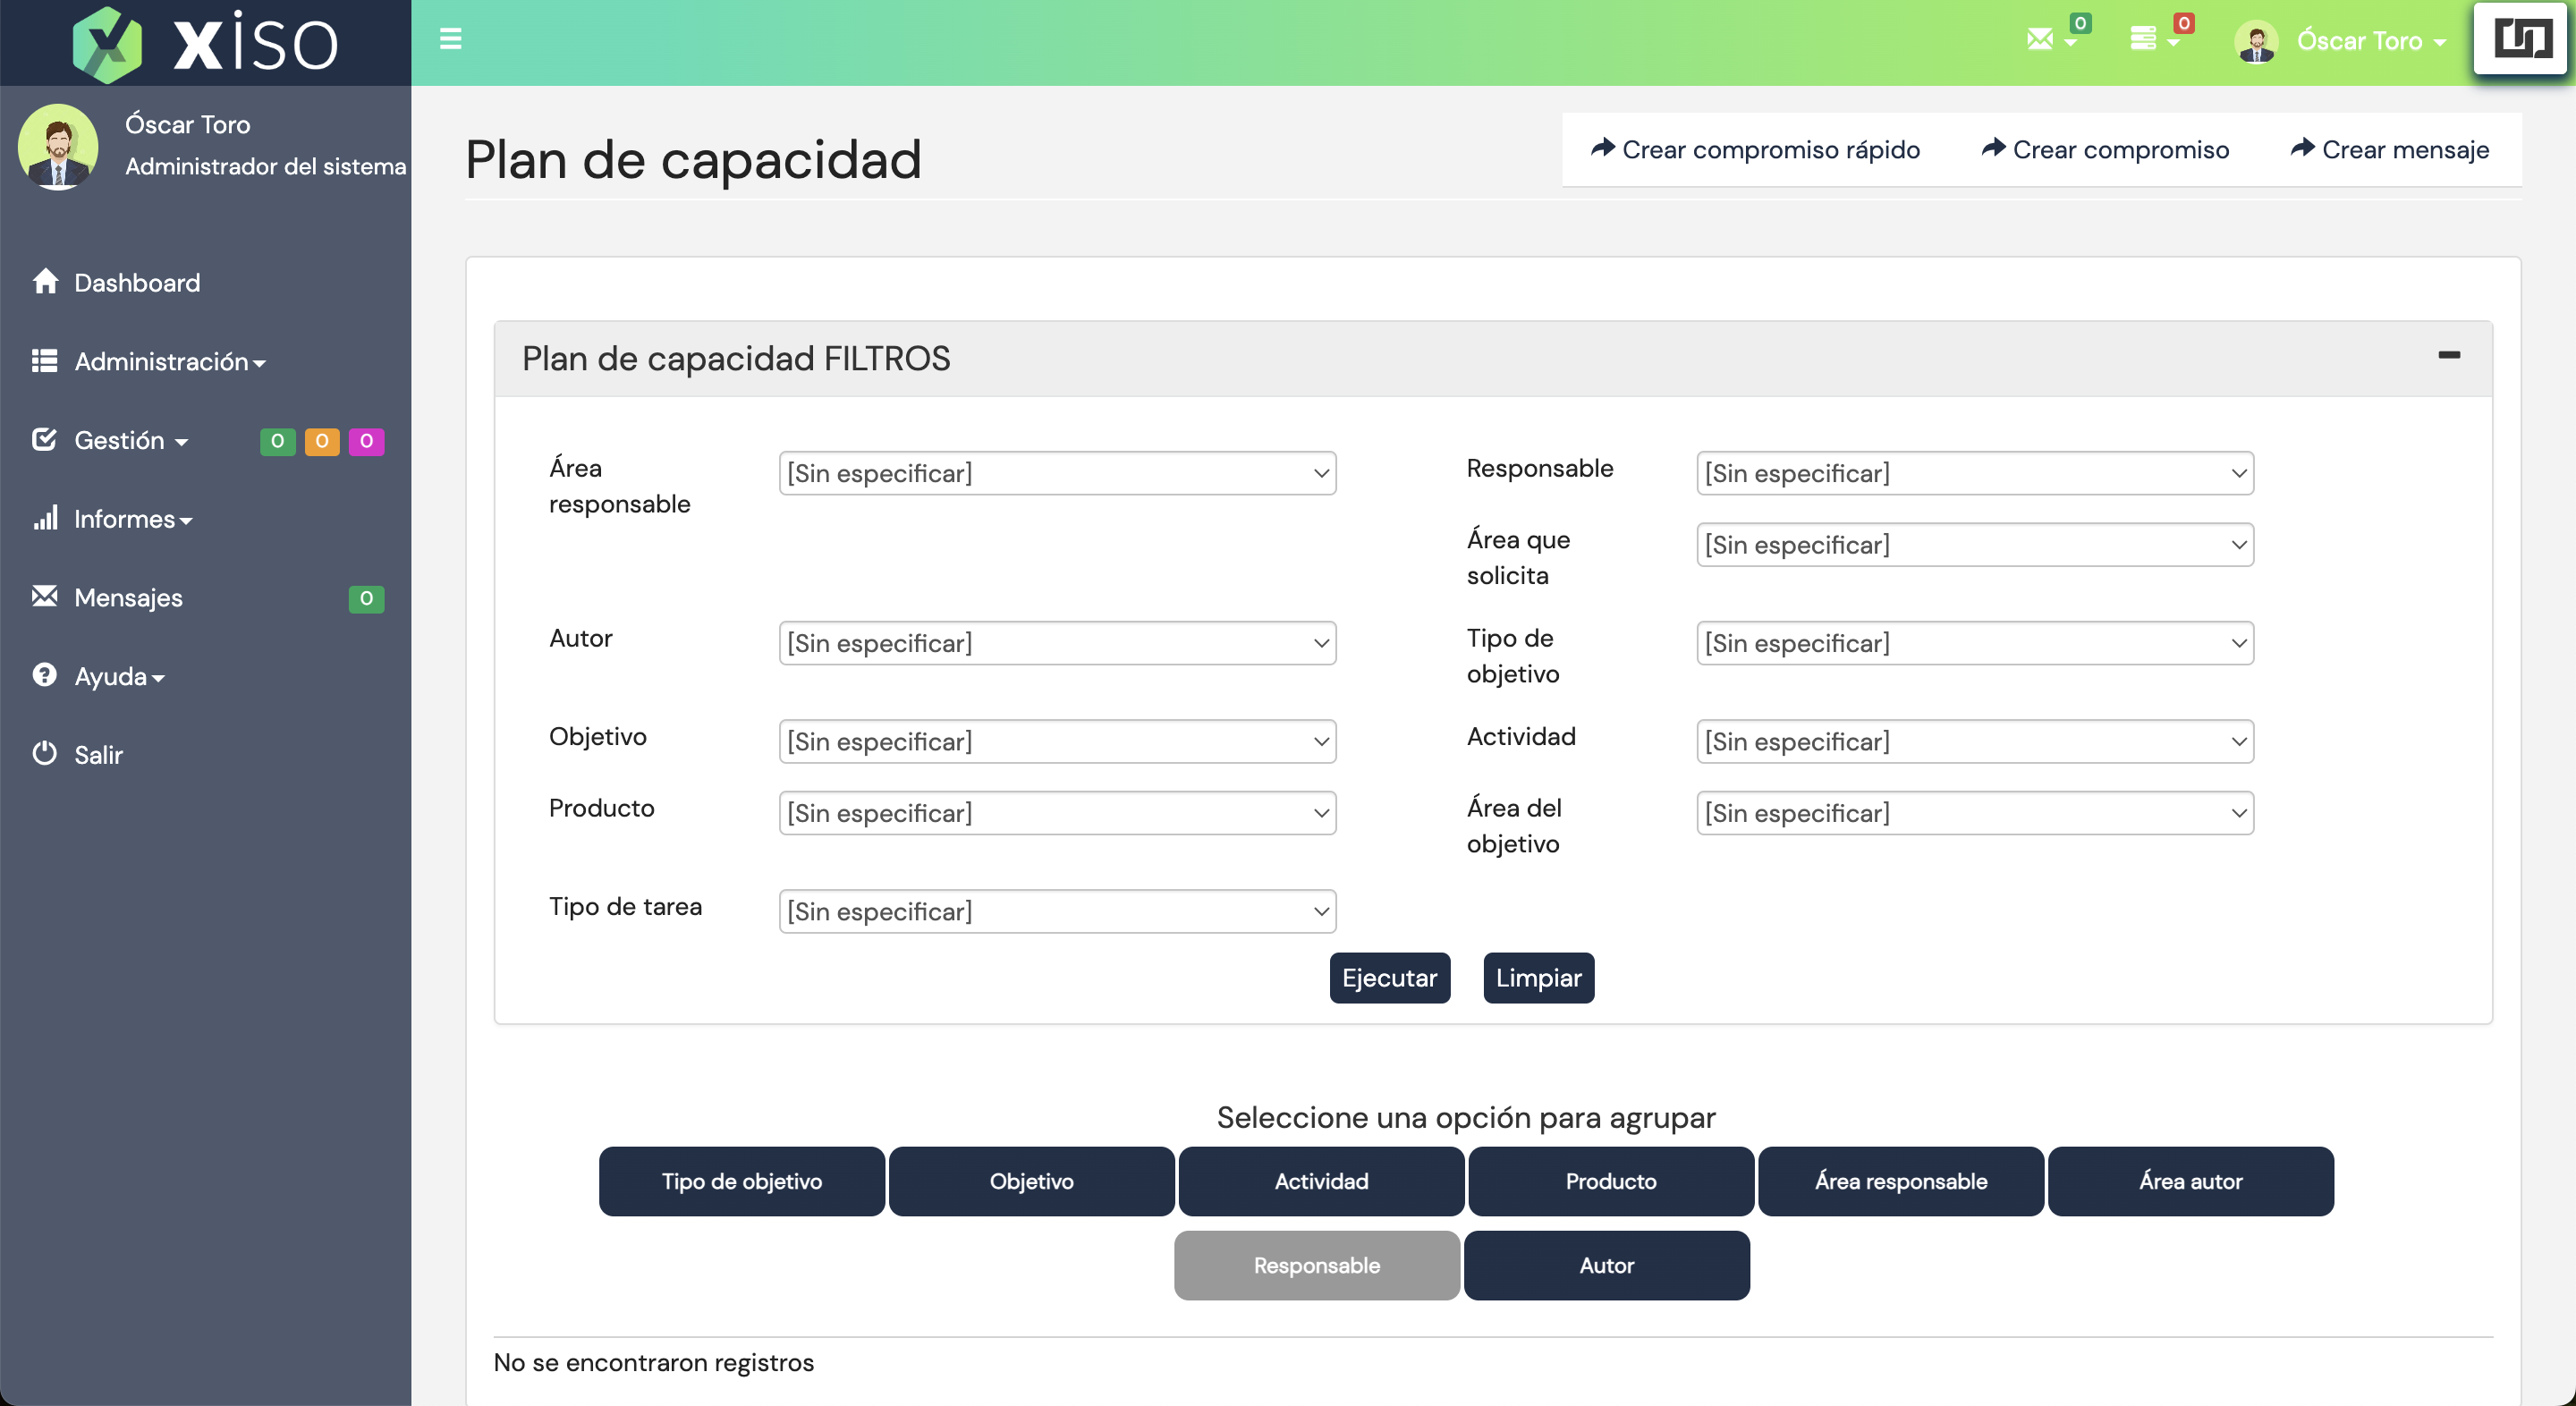Open the Área responsable dropdown
Screen dimensions: 2576x1406
[x=1057, y=473]
